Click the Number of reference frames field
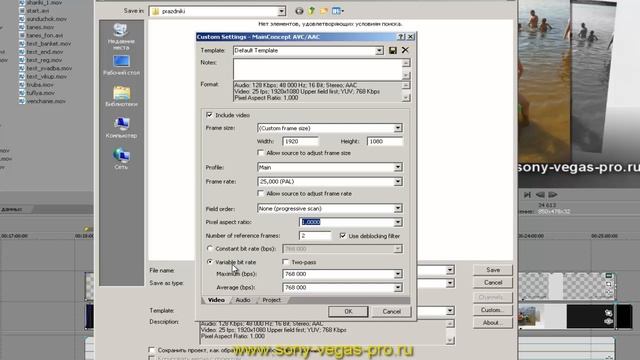The width and height of the screenshot is (640, 360). (315, 236)
